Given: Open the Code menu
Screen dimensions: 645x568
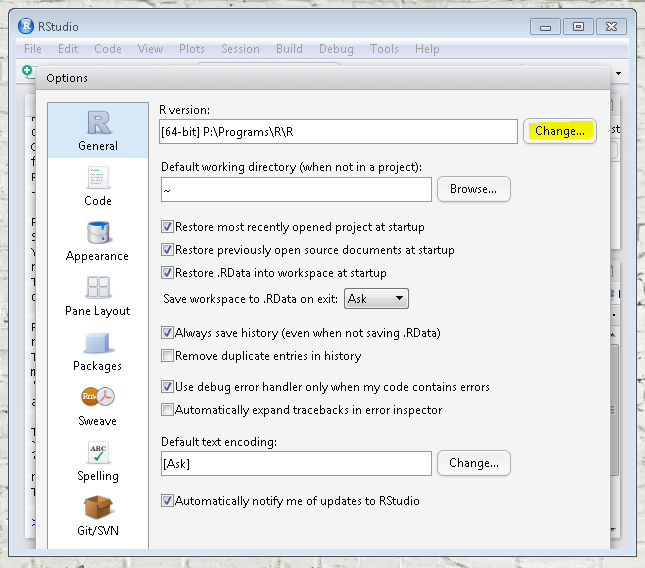Looking at the screenshot, I should point(108,49).
